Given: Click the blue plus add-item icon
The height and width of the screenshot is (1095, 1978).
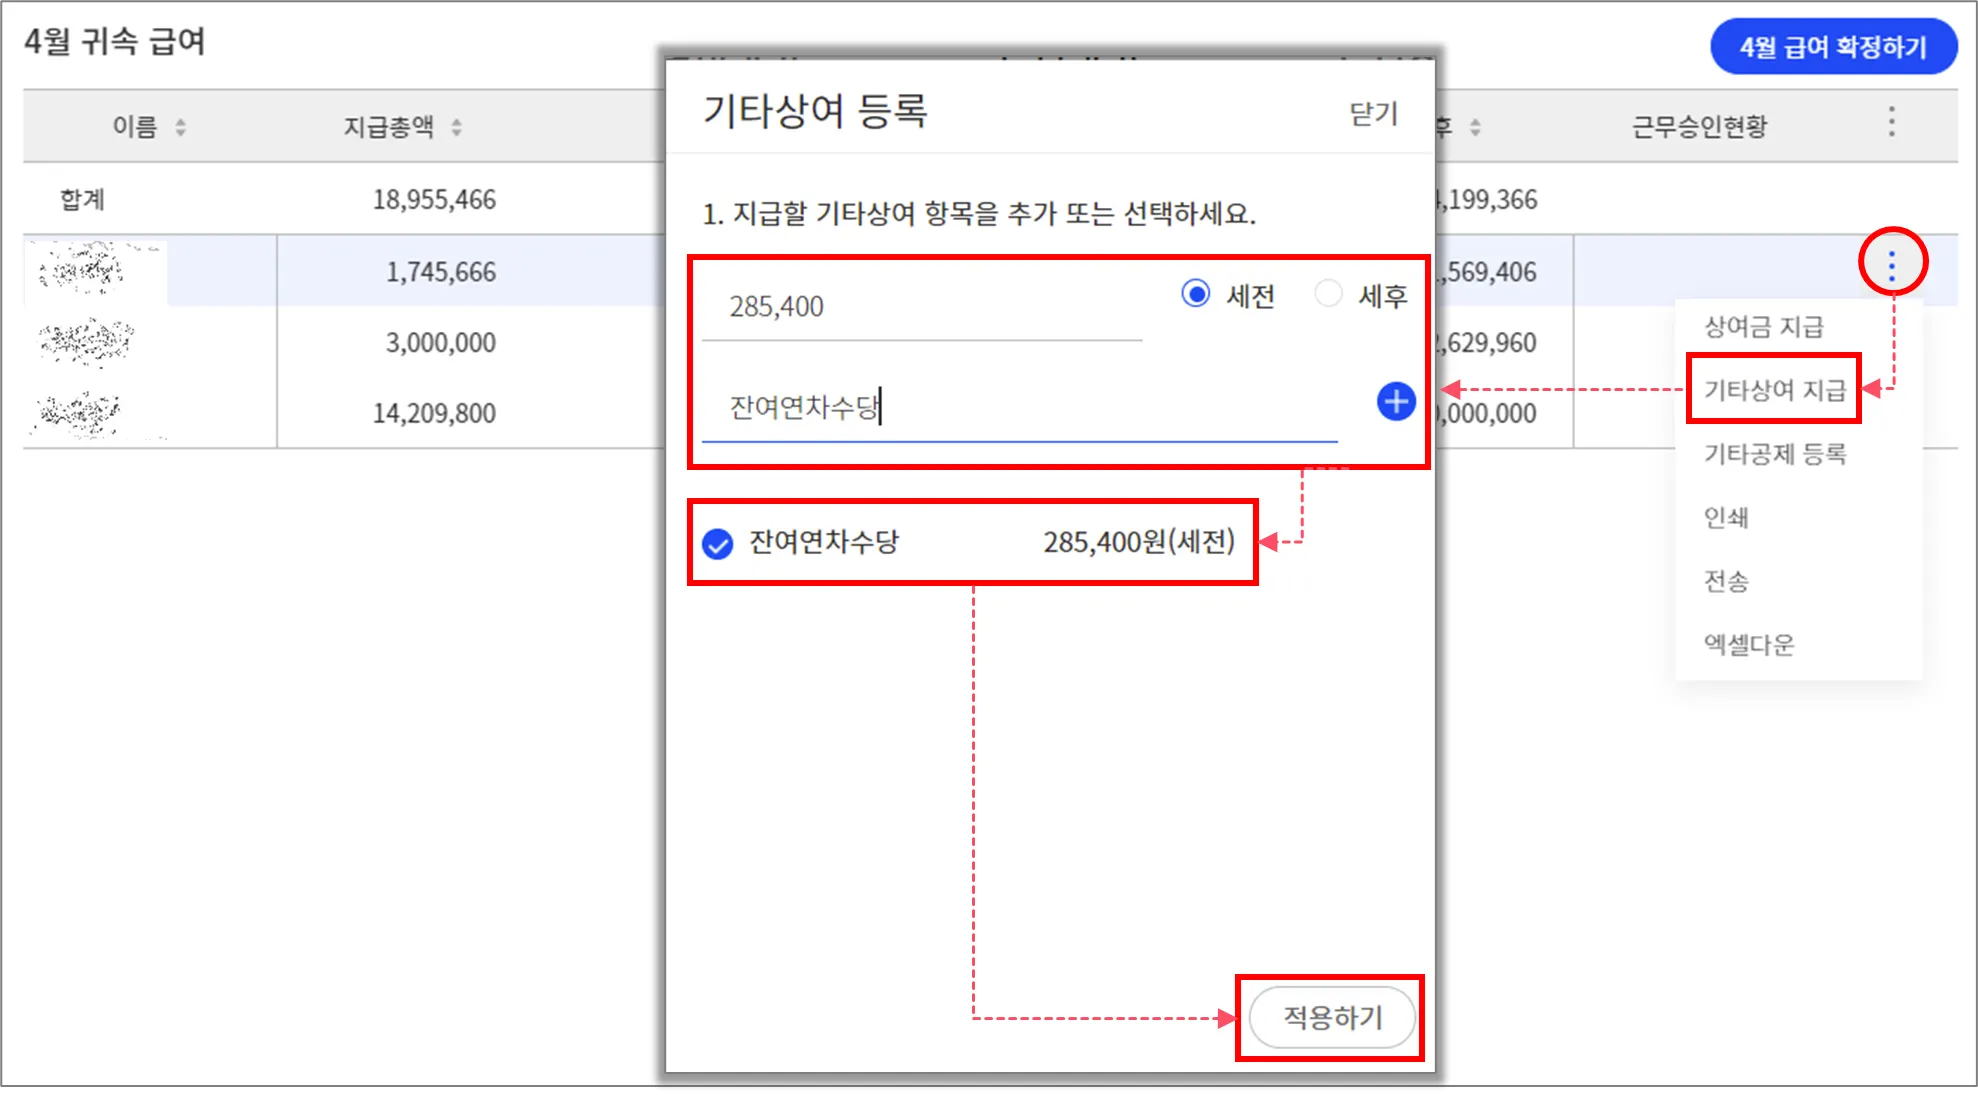Looking at the screenshot, I should click(1395, 402).
